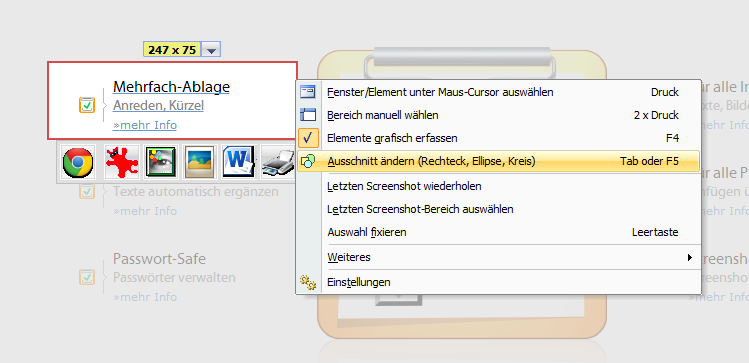Click the Chrome icon in the toolbar
Image resolution: width=749 pixels, height=363 pixels.
(x=78, y=162)
